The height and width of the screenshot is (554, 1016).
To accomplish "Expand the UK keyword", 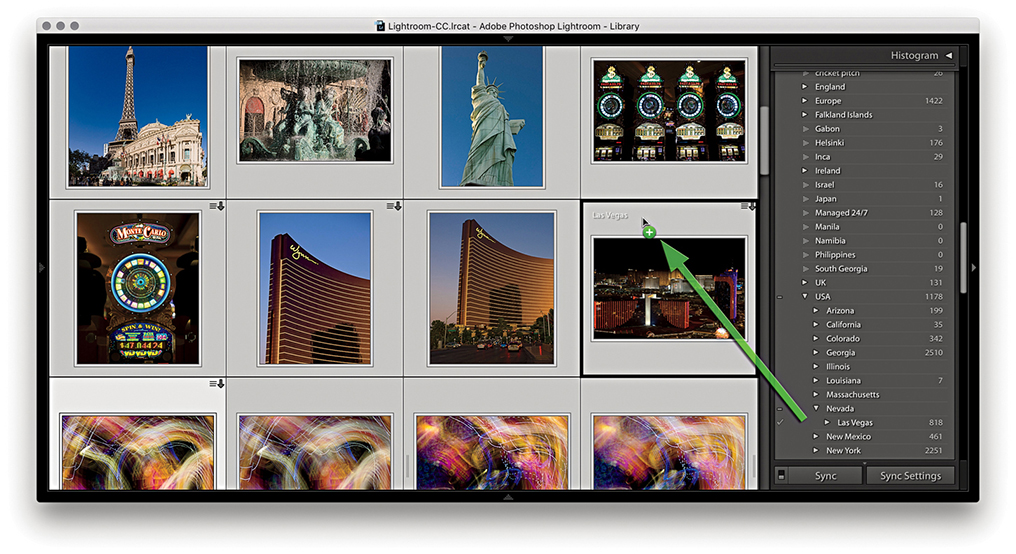I will tap(805, 283).
